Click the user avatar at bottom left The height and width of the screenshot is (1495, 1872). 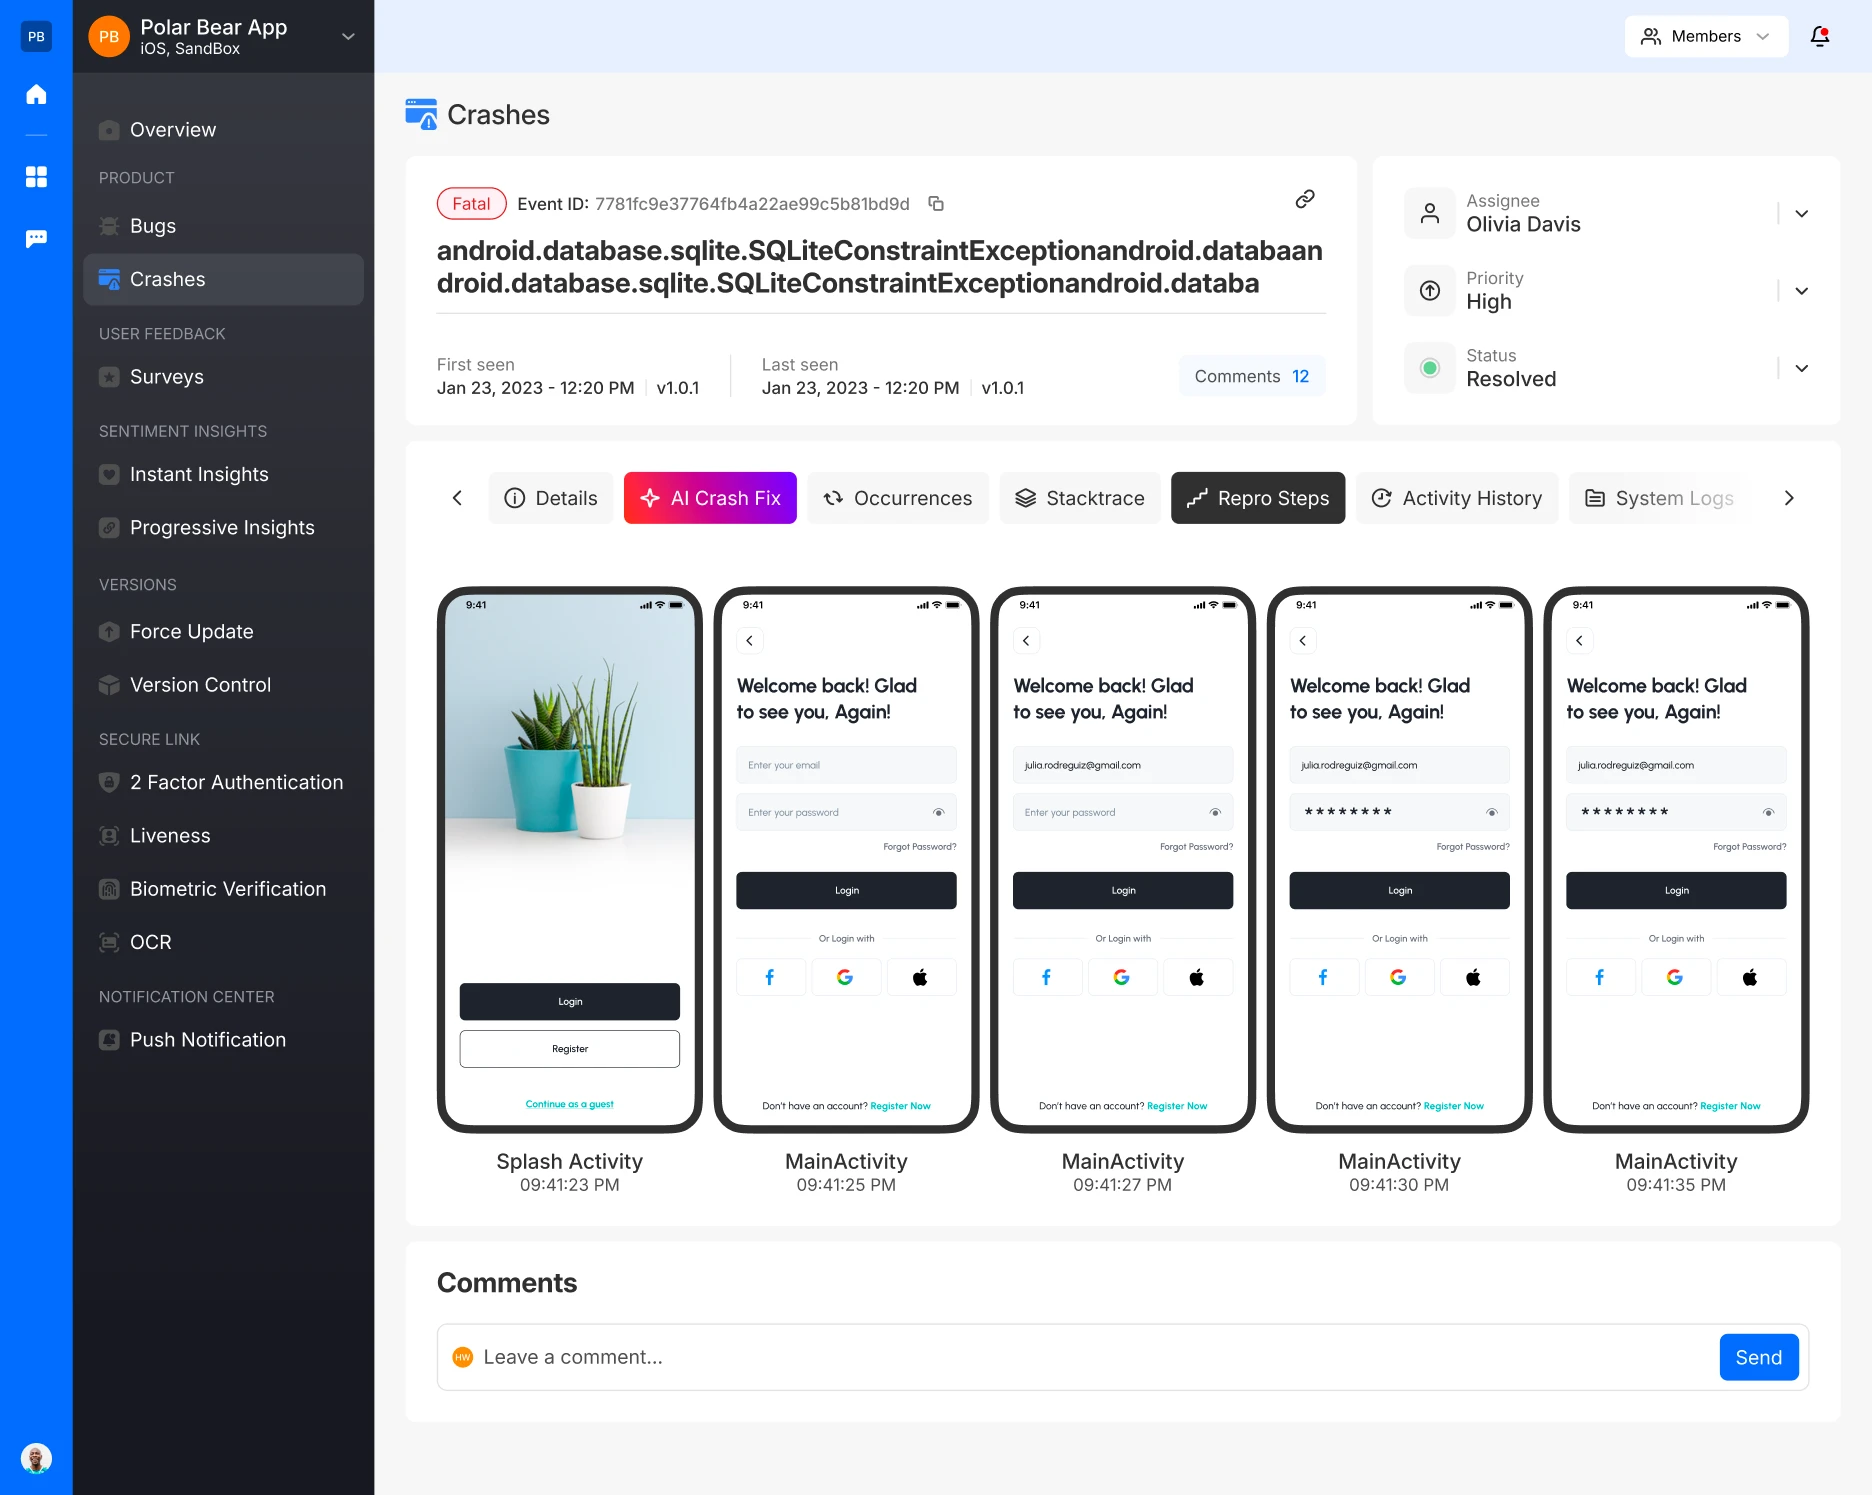36,1458
